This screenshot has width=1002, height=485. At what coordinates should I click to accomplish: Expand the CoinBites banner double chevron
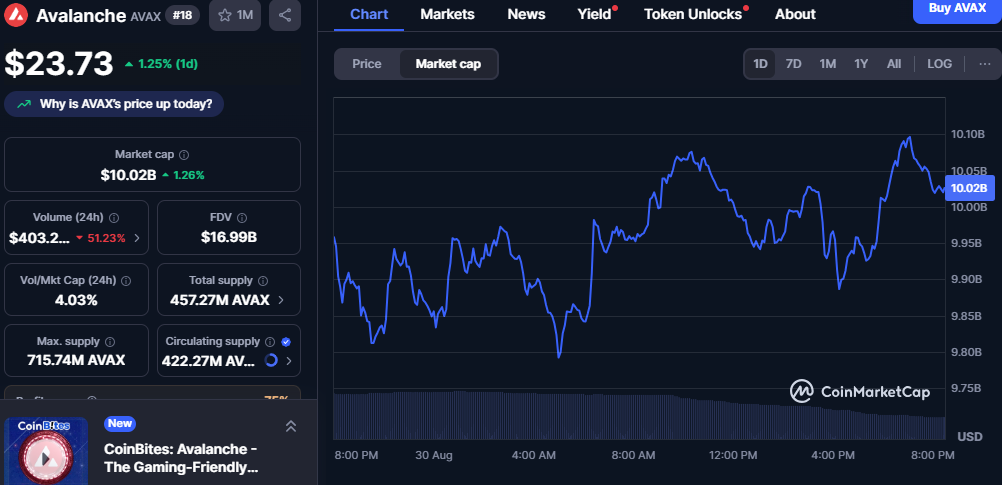click(x=291, y=426)
